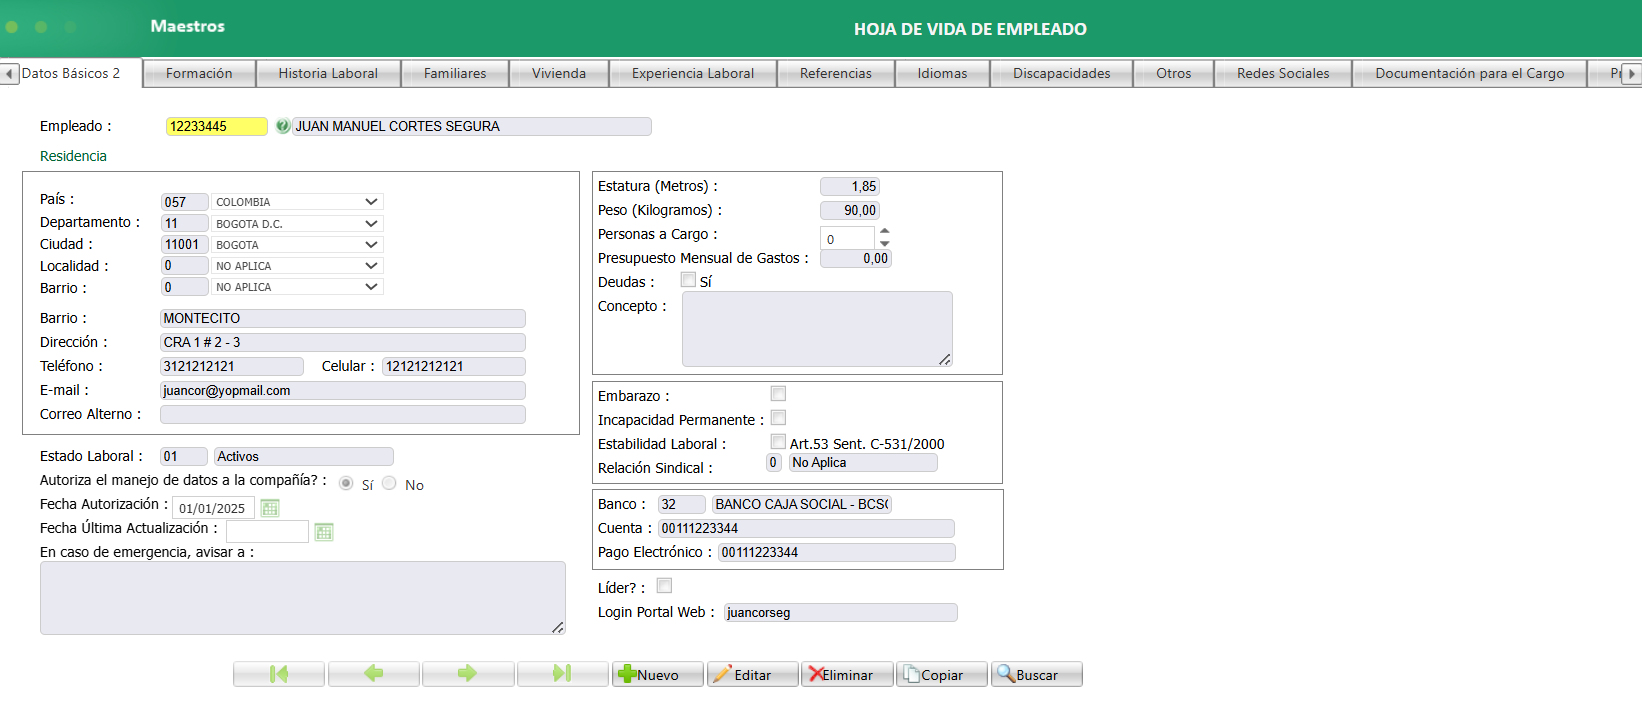Switch to the Discapacidades tab
1642x706 pixels.
pos(1062,73)
